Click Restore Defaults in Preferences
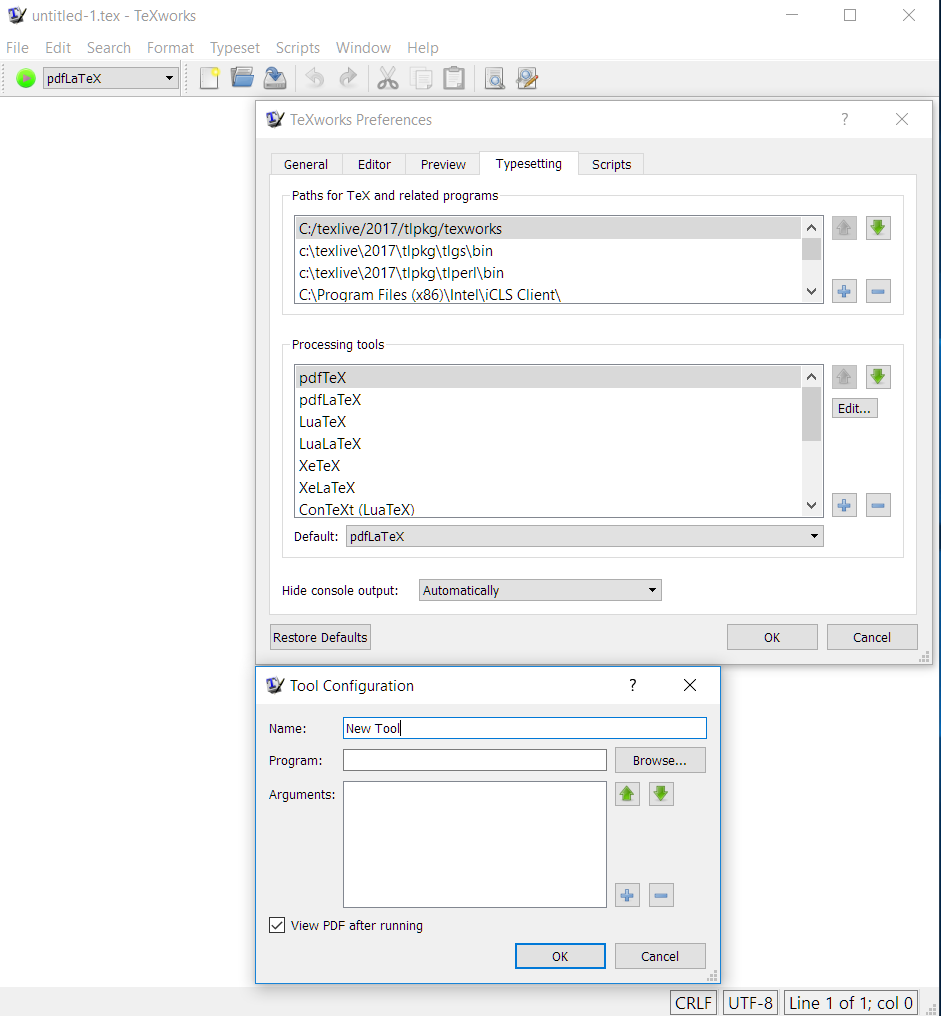941x1016 pixels. click(x=320, y=638)
